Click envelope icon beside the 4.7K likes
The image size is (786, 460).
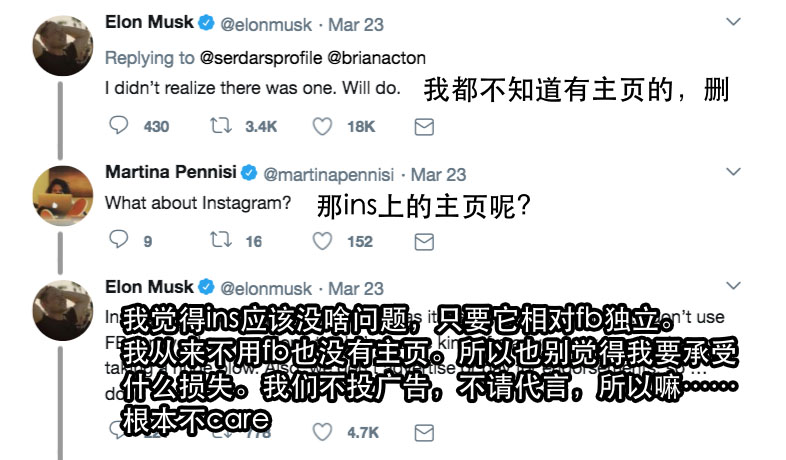tap(423, 432)
